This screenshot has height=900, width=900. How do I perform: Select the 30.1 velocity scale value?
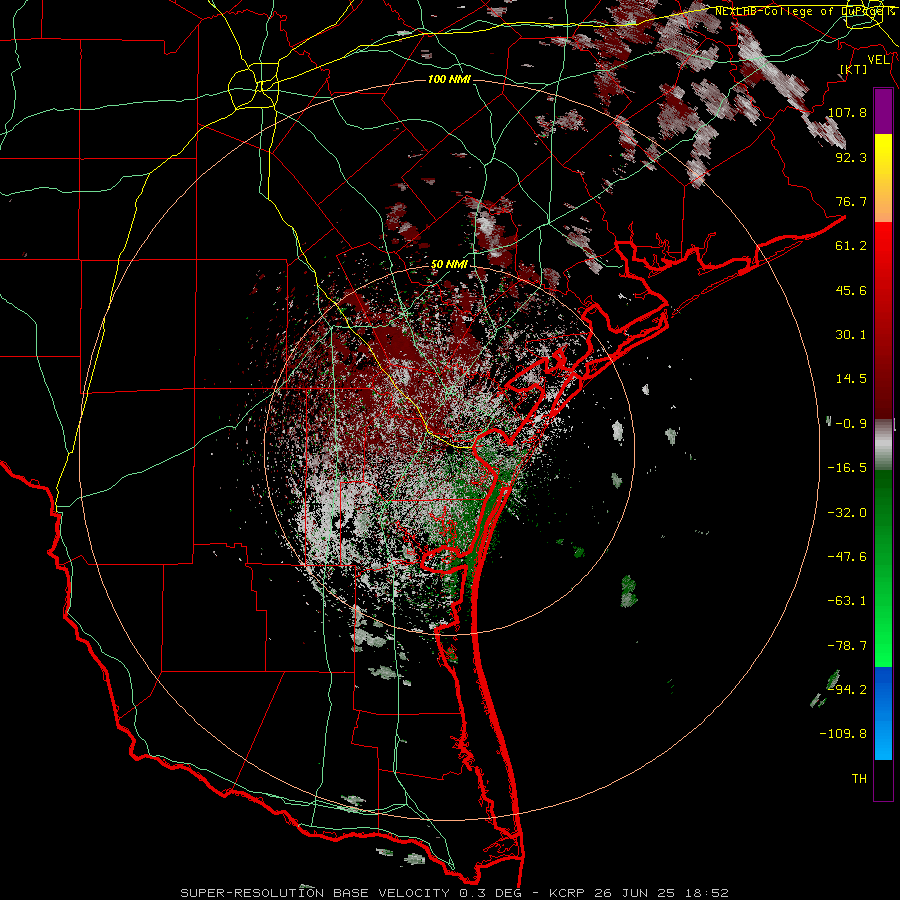[x=851, y=335]
